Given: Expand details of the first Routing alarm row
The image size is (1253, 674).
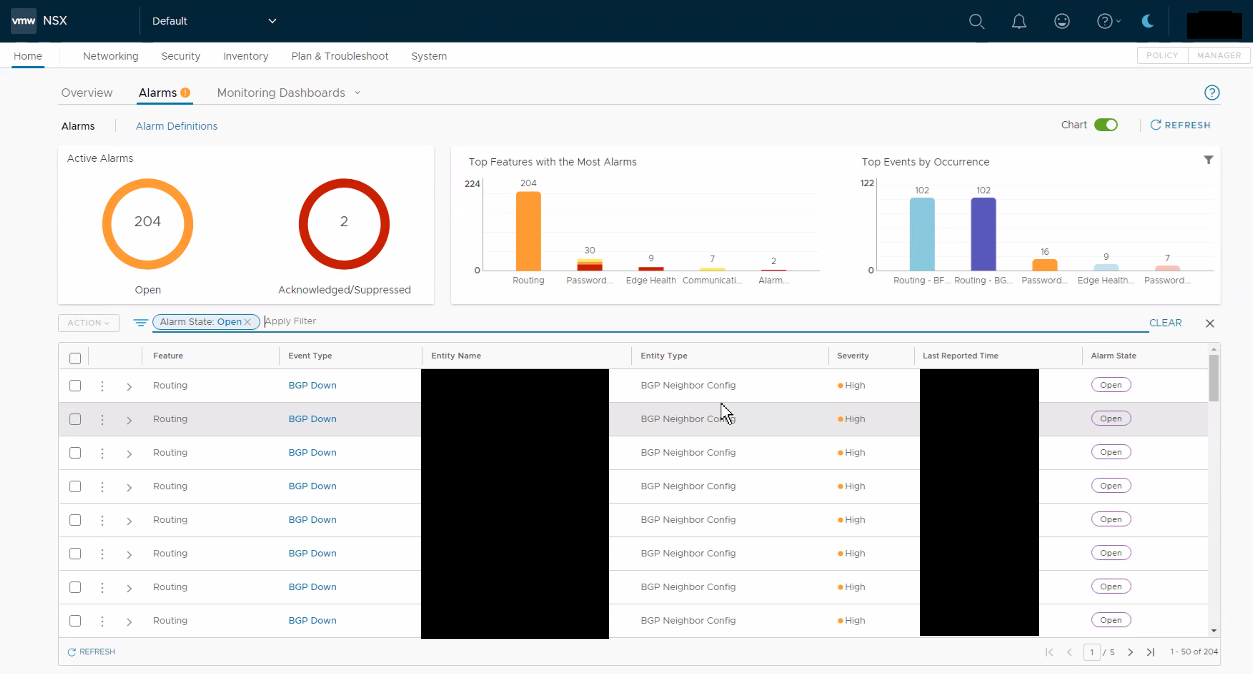Looking at the screenshot, I should point(129,386).
